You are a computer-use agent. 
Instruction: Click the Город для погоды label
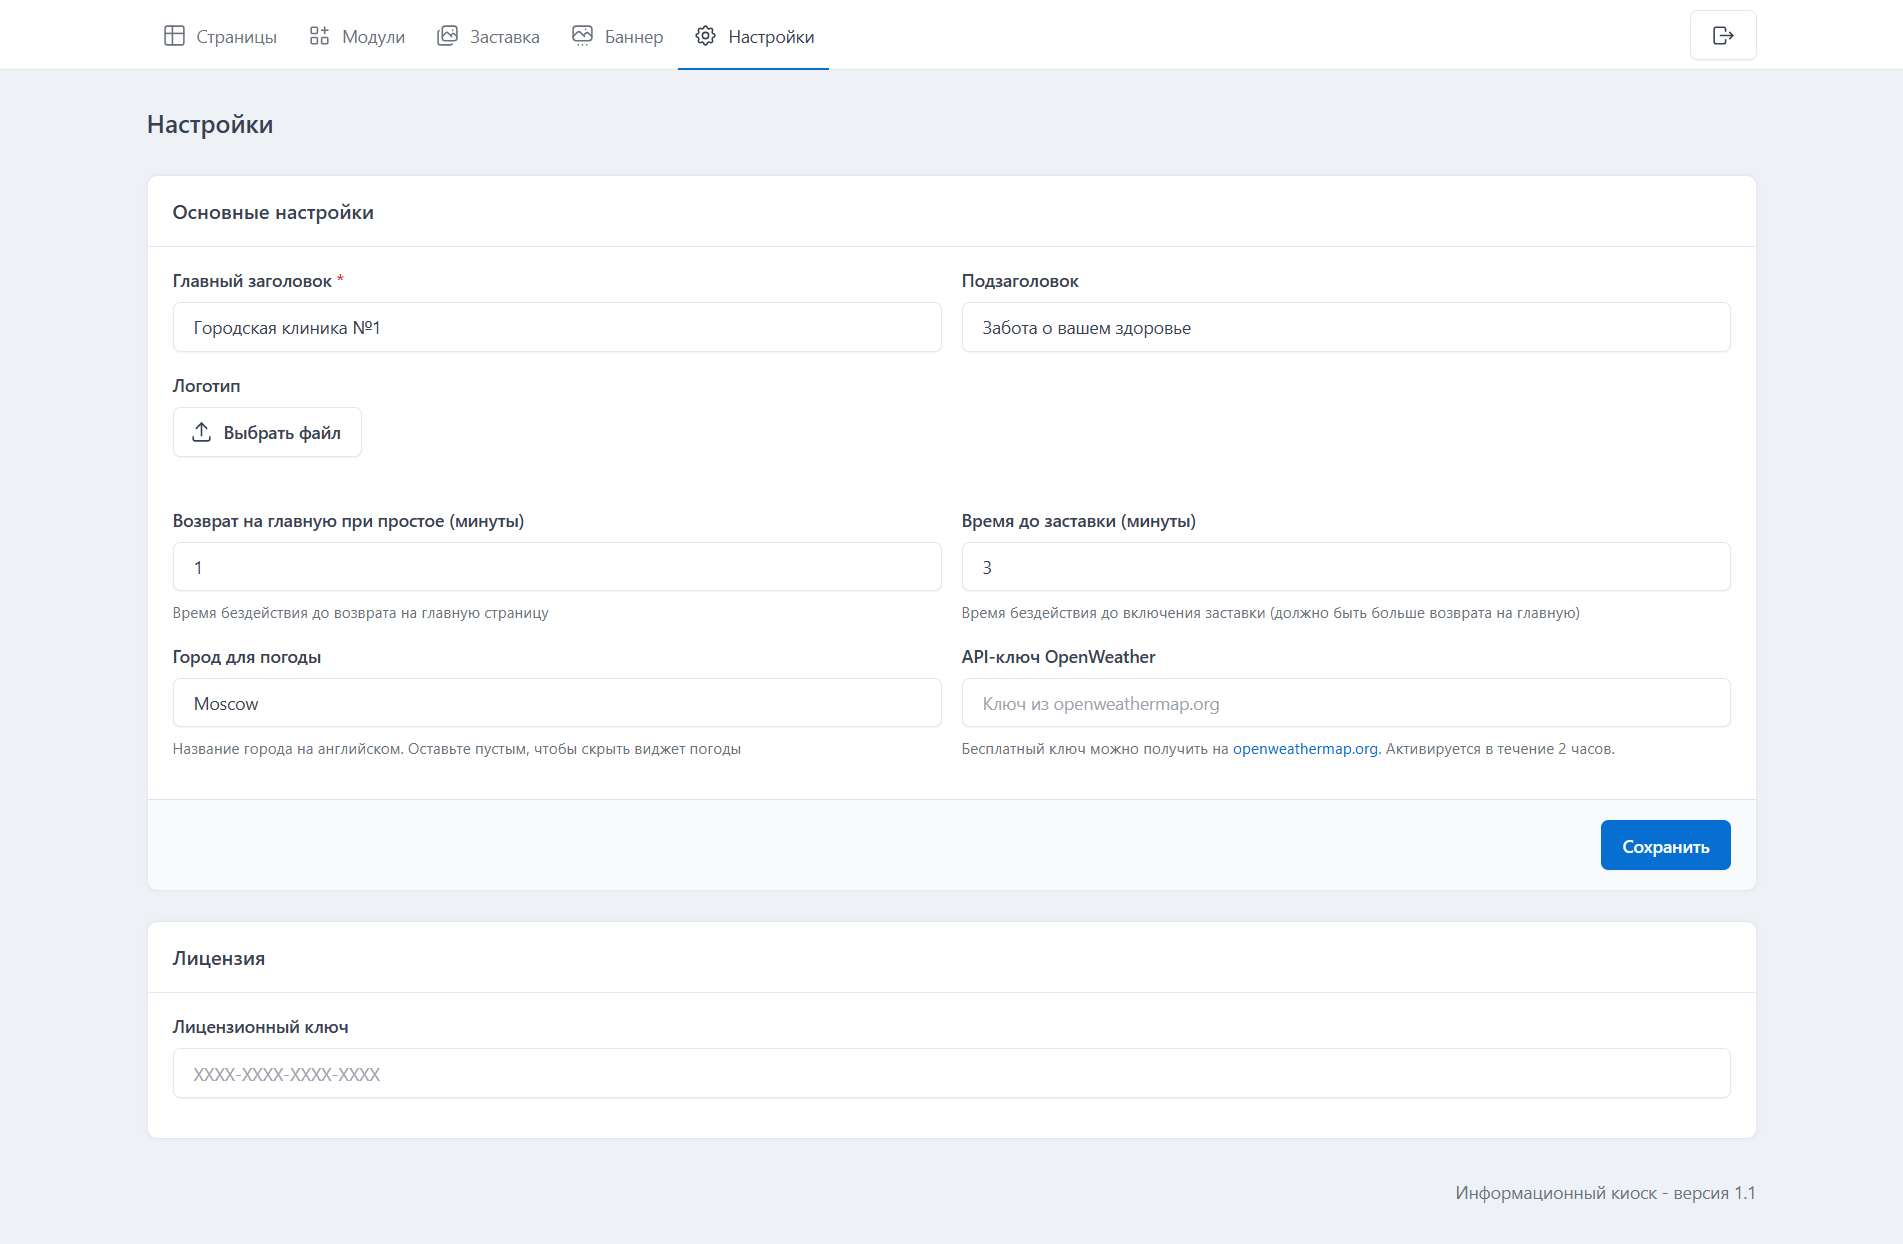(x=247, y=657)
